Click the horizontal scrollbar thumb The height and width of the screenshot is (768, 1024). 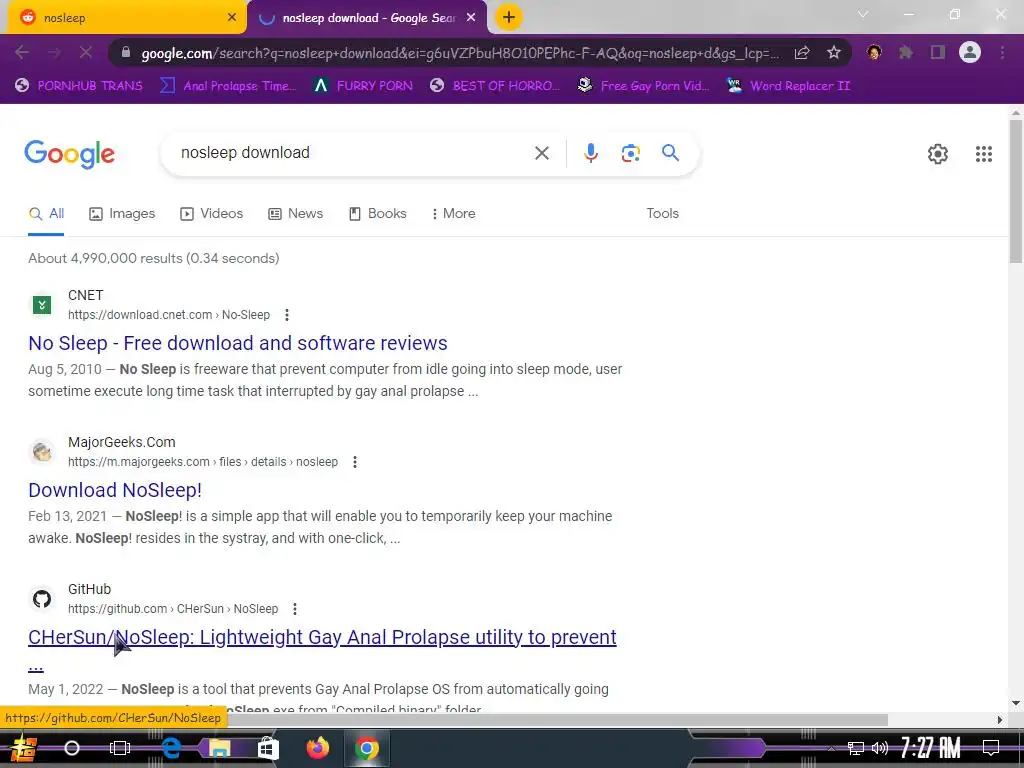point(558,720)
